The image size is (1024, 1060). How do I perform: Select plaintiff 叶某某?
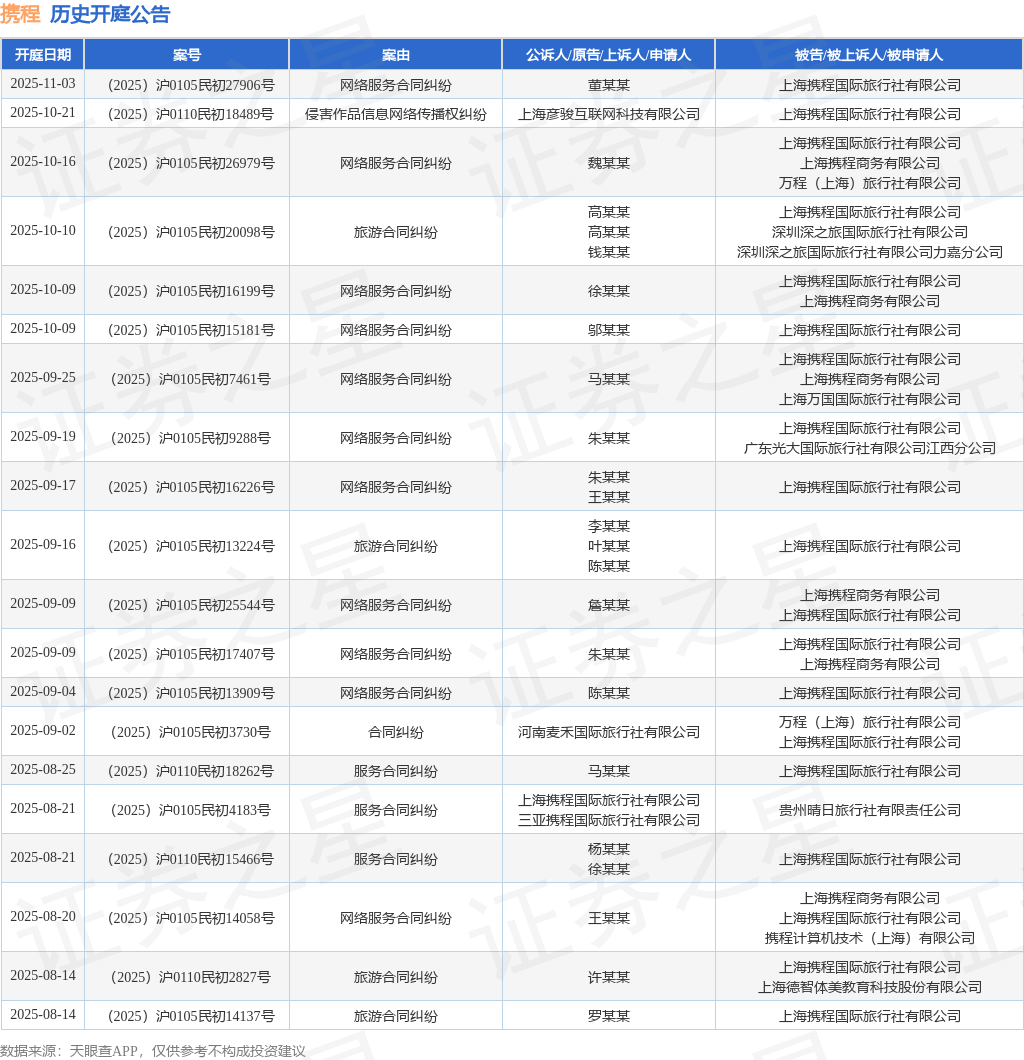tap(608, 546)
